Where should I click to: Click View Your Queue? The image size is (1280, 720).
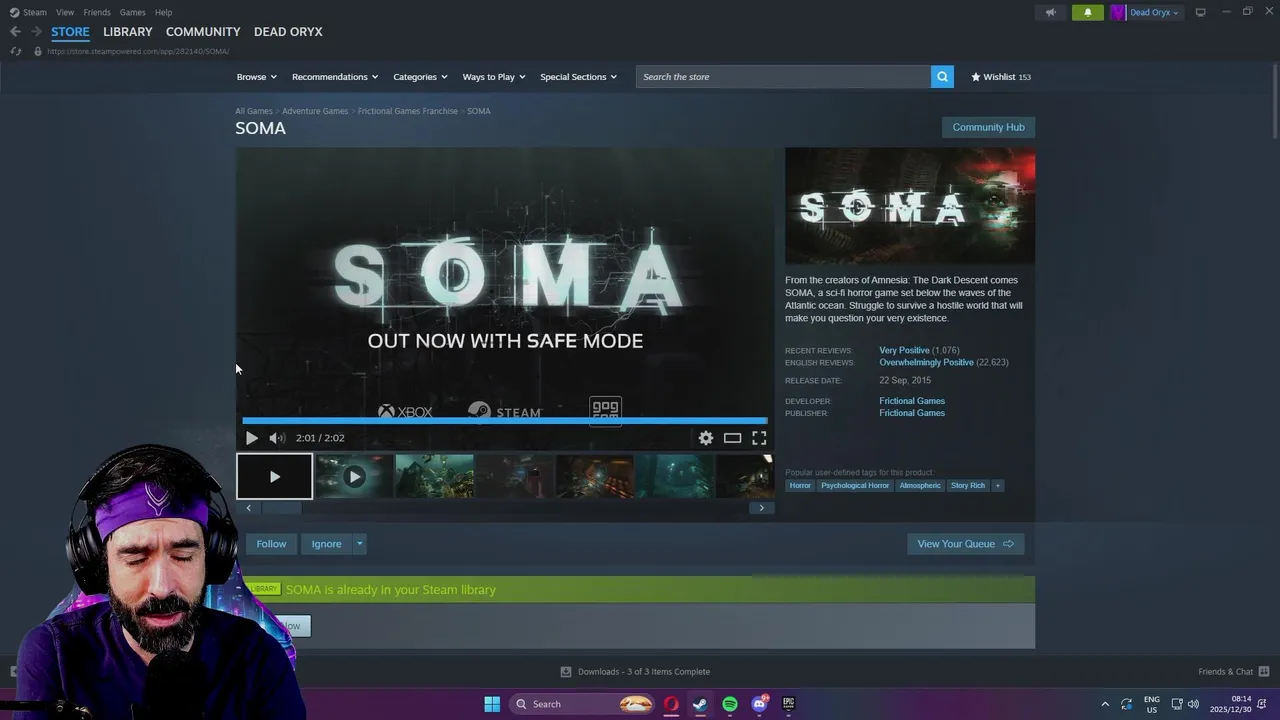tap(965, 544)
